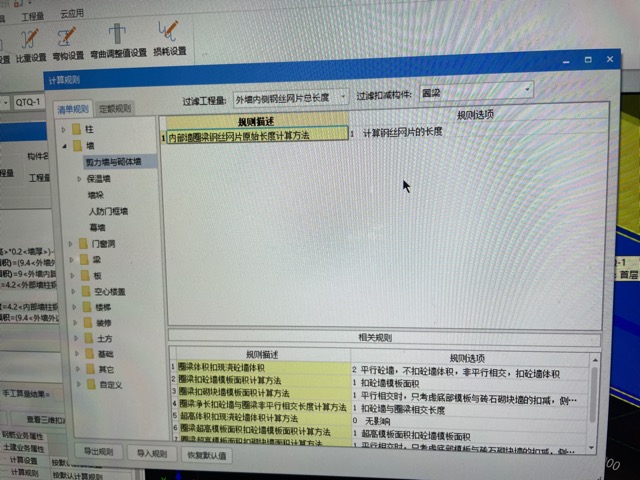640x480 pixels.
Task: Expand the 保温墙 tree node
Action: pos(80,179)
